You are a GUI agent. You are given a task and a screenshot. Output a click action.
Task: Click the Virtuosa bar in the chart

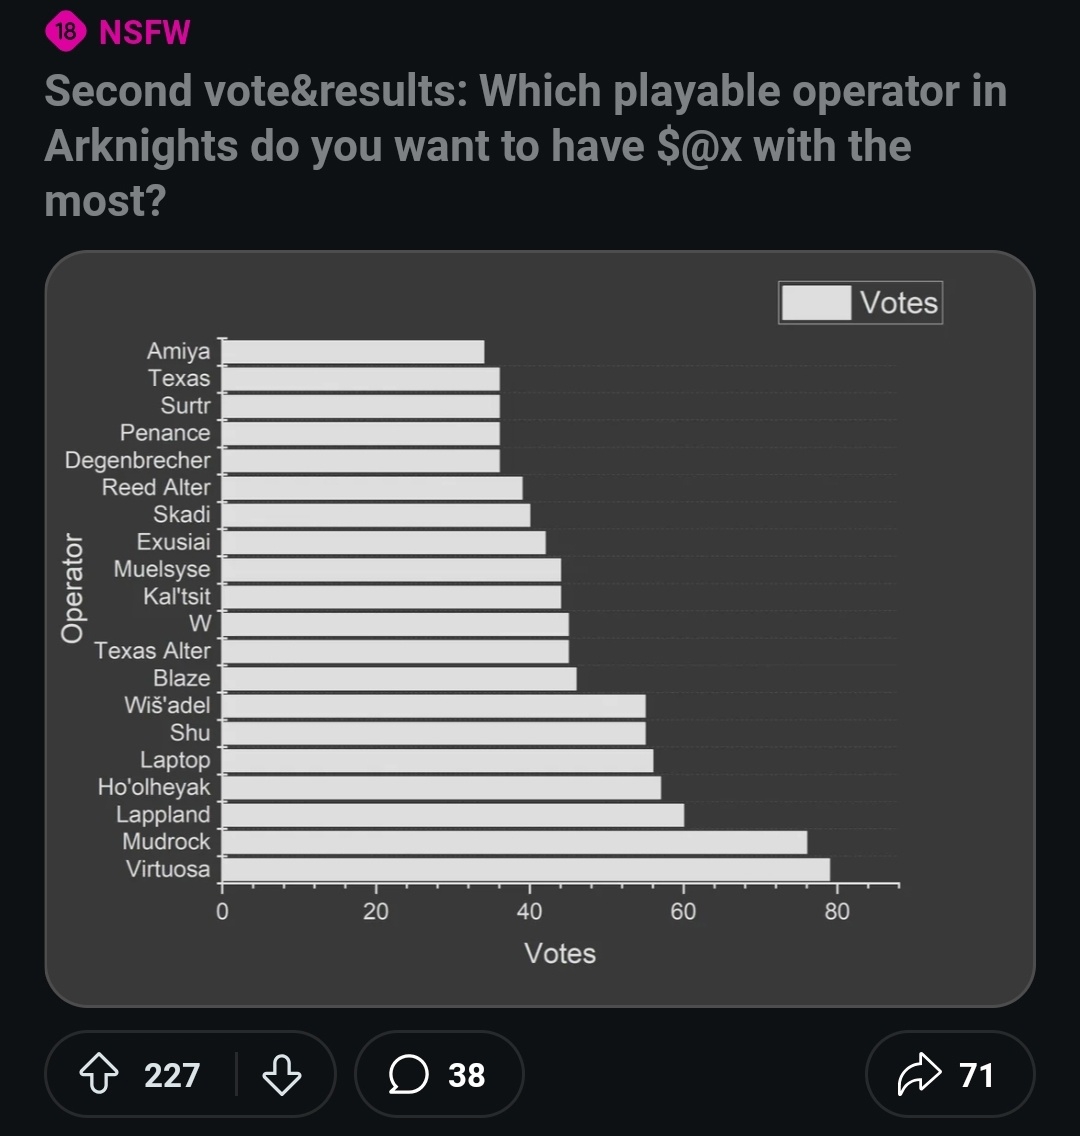point(525,869)
